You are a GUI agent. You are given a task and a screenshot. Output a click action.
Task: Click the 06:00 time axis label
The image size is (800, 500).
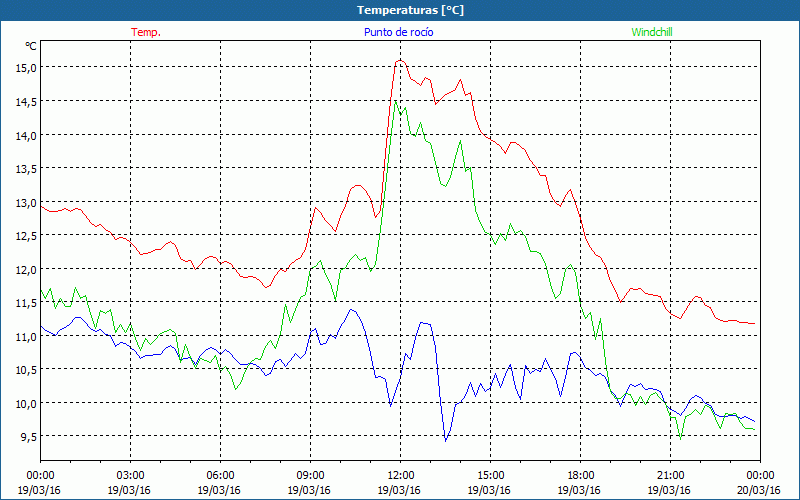click(220, 476)
